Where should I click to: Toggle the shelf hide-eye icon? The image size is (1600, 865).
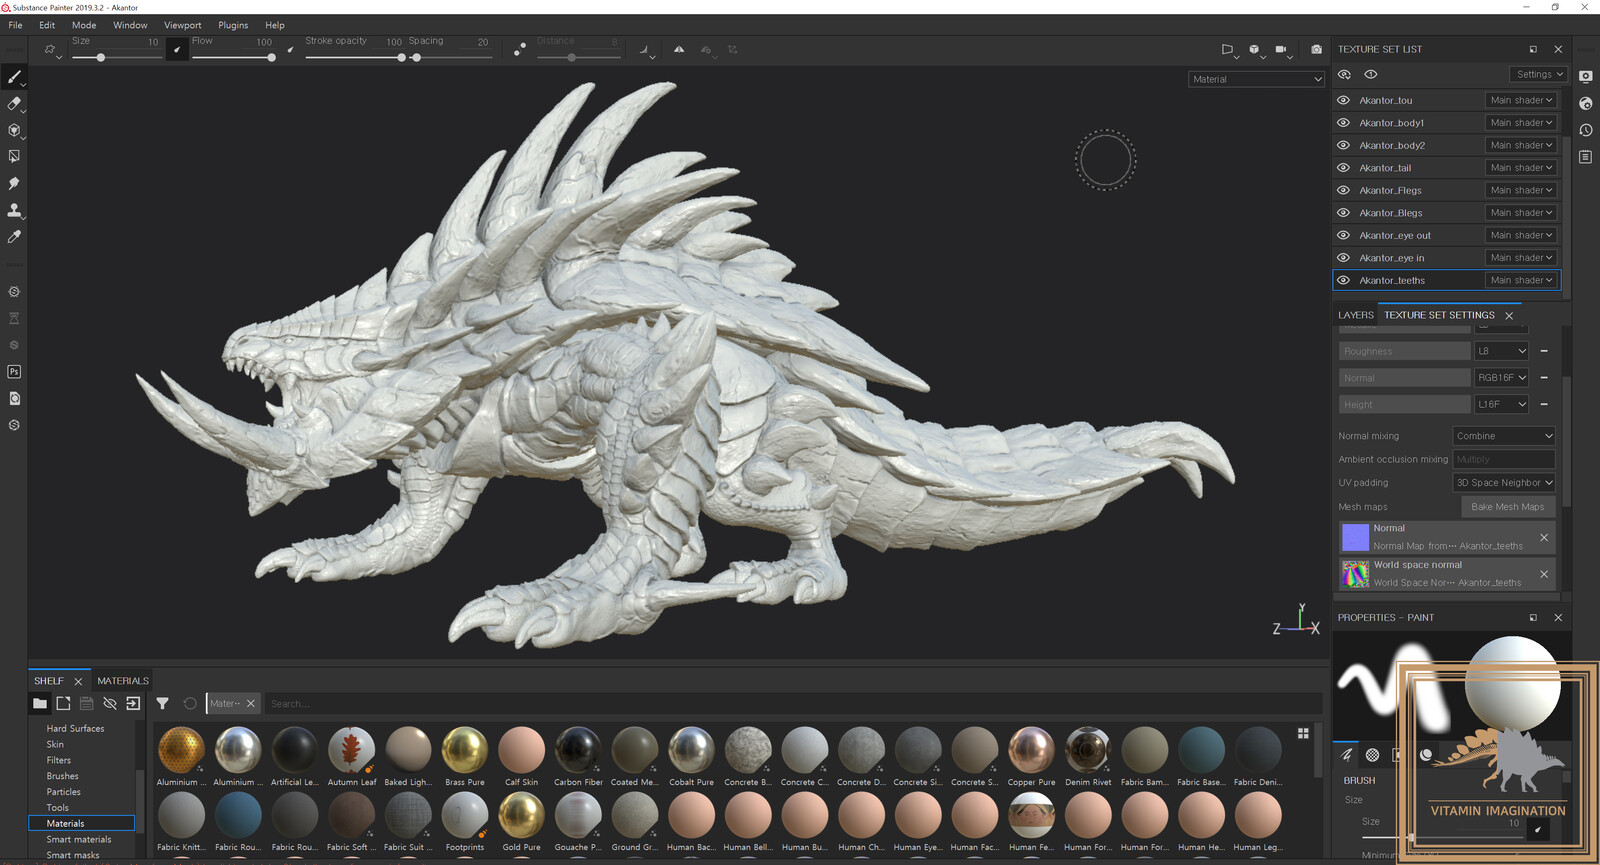pos(110,704)
